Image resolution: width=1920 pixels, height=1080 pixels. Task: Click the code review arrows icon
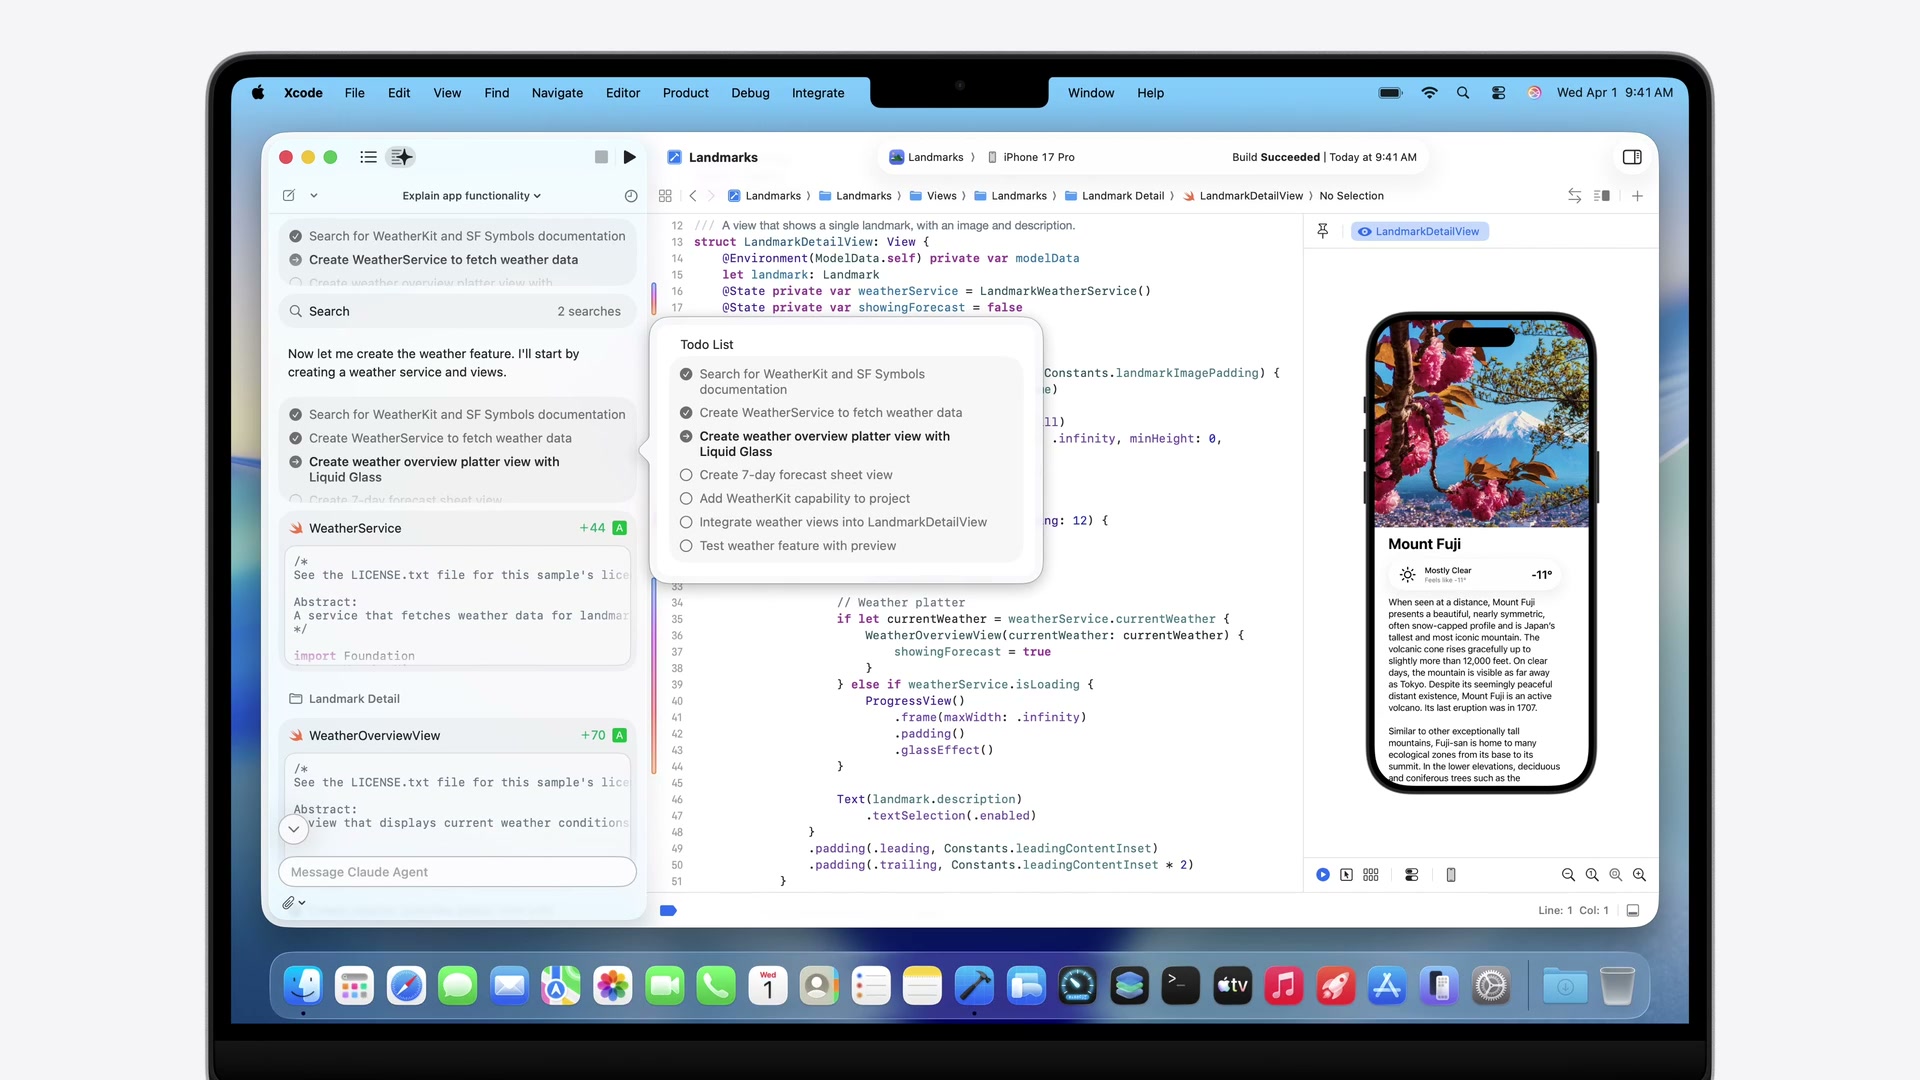pos(1574,196)
